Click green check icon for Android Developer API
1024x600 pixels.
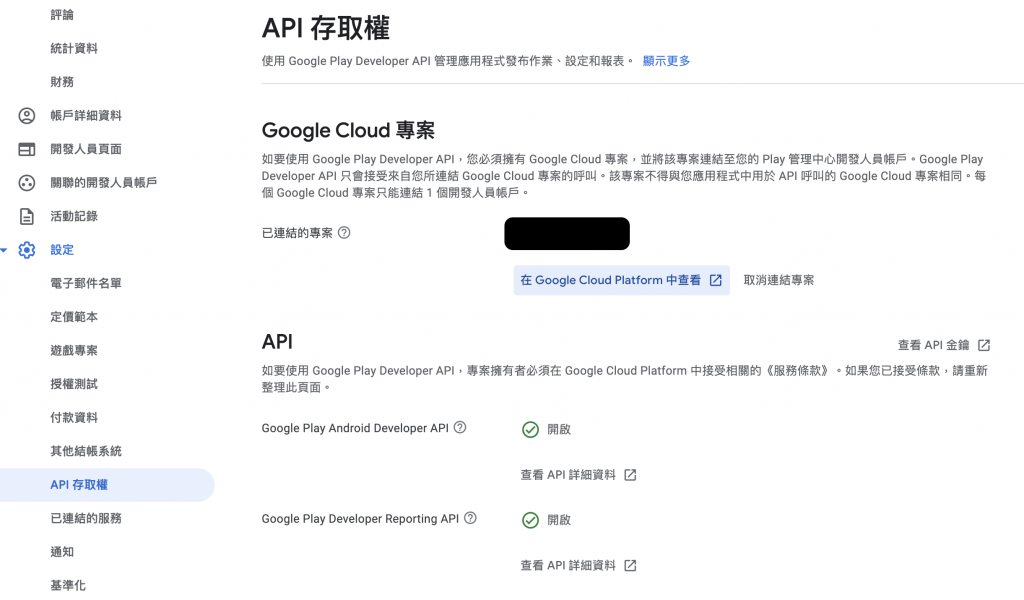point(530,430)
